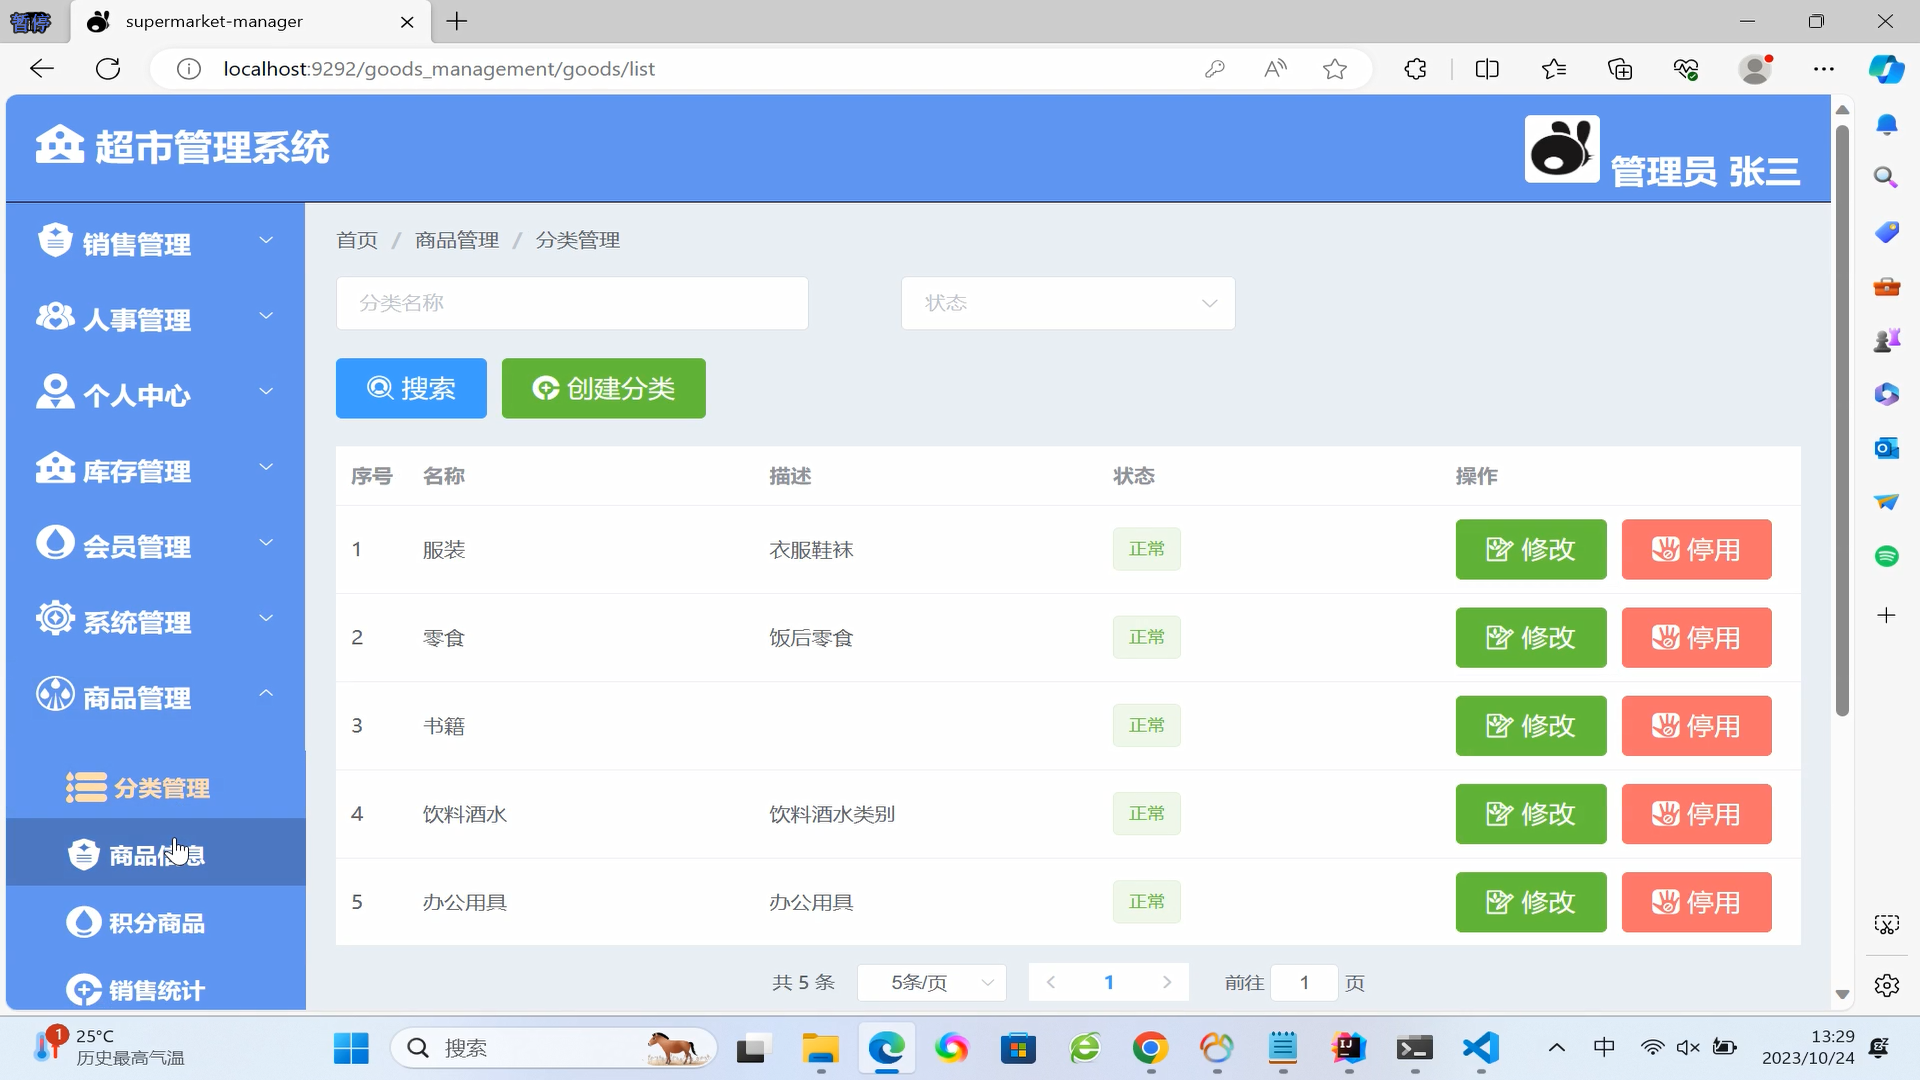Click the 创建分类 button
The height and width of the screenshot is (1080, 1920).
[x=603, y=388]
